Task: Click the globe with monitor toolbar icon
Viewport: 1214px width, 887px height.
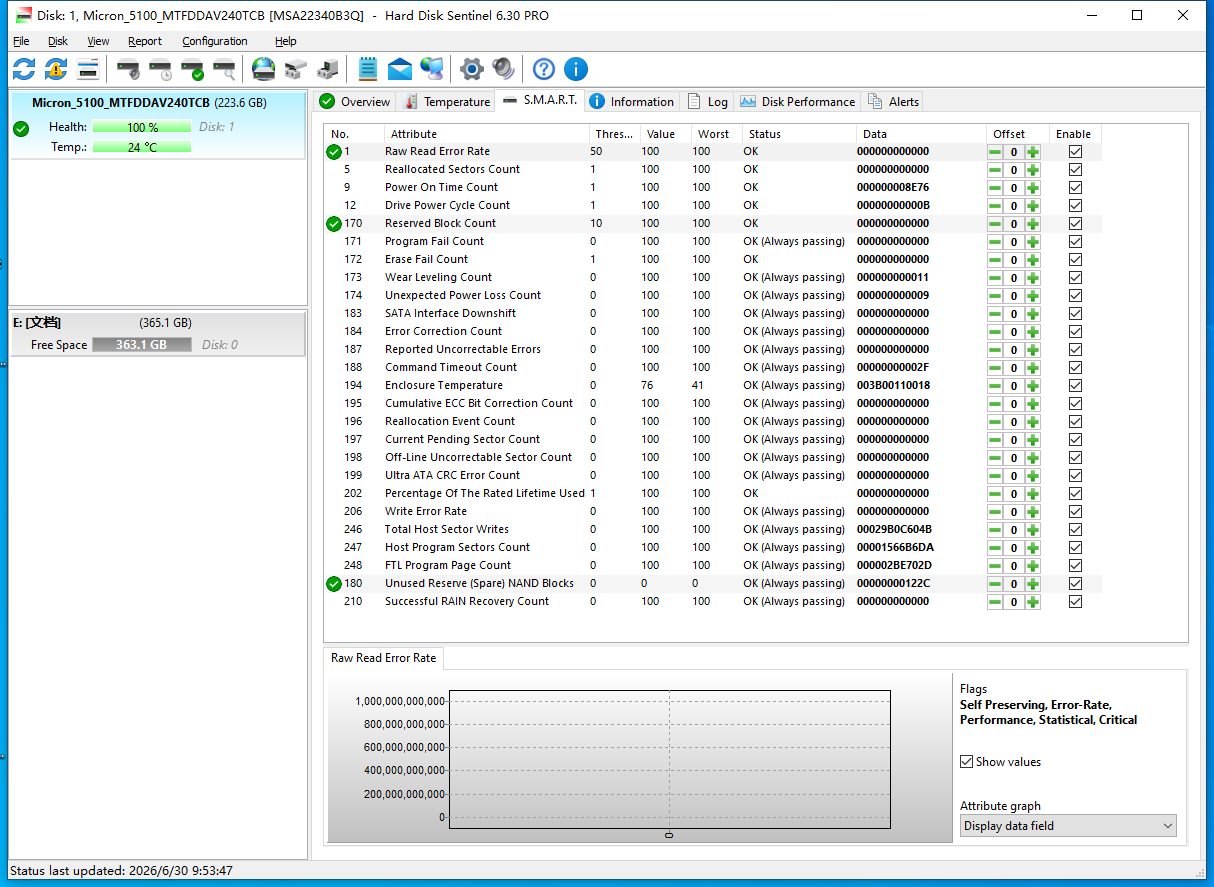Action: coord(432,69)
